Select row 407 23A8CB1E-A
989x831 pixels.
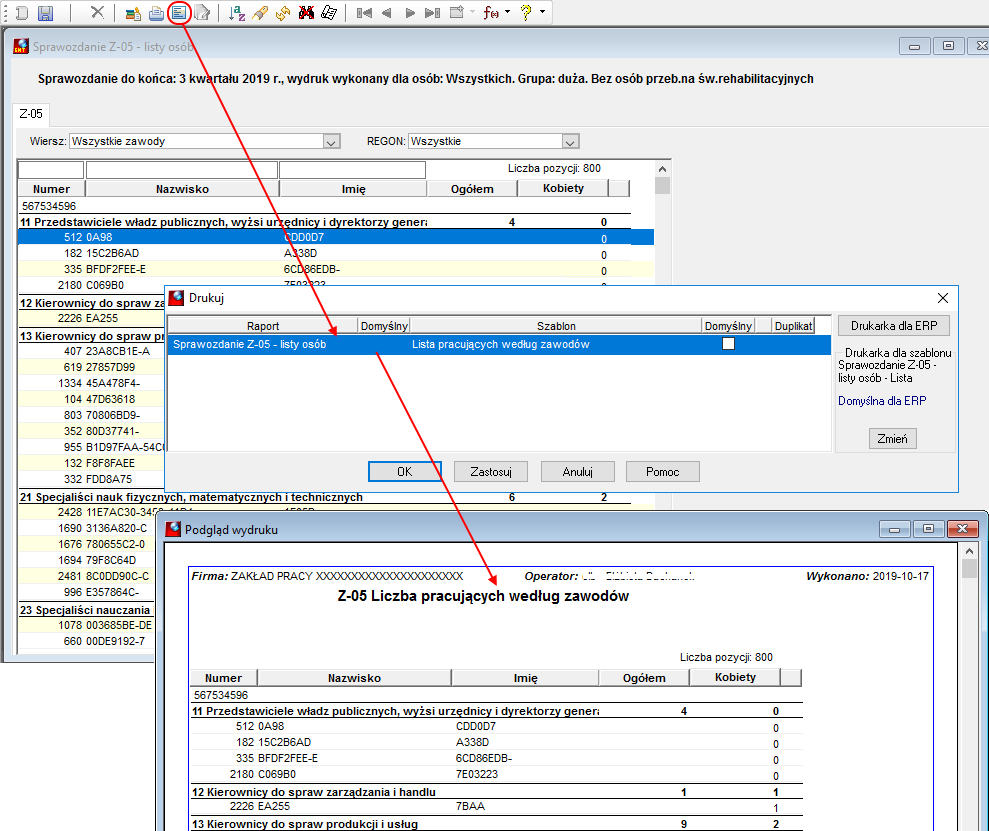[x=91, y=351]
